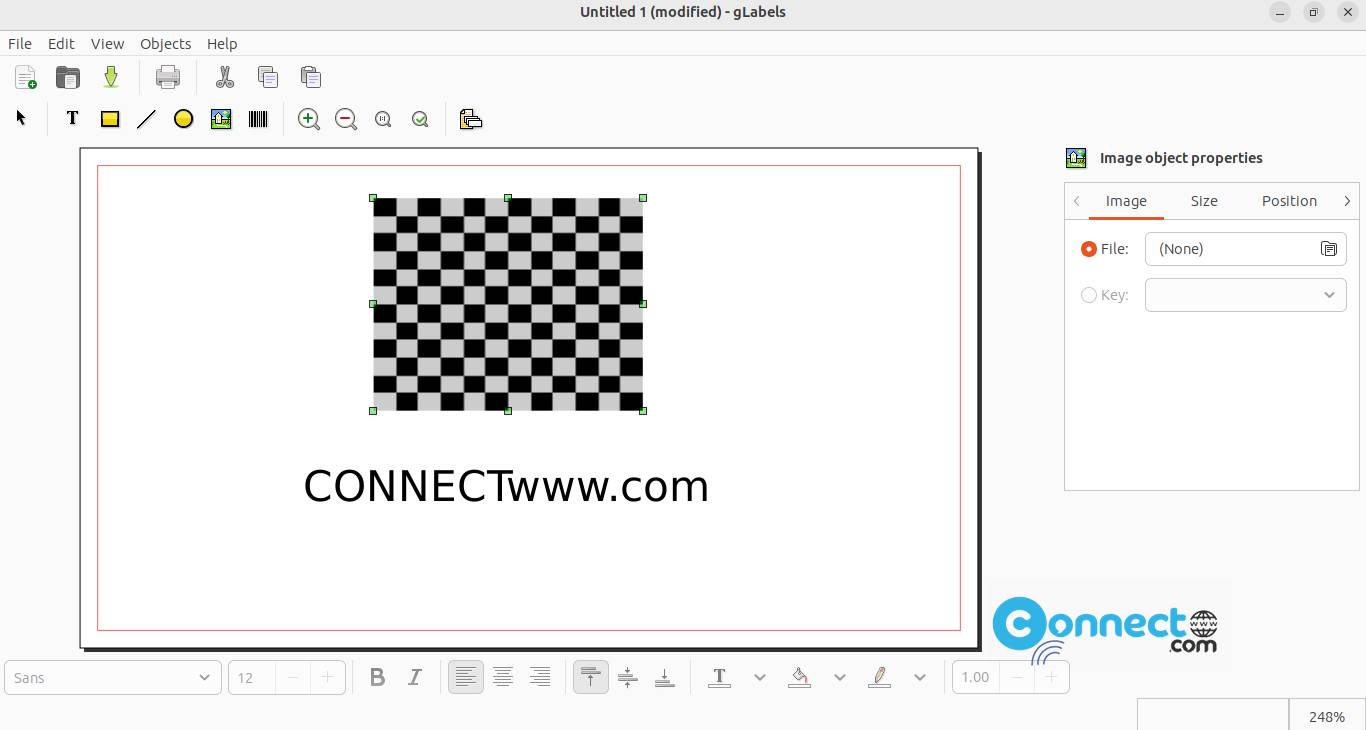The width and height of the screenshot is (1366, 730).
Task: Open a file with the folder icon
Action: pos(67,77)
